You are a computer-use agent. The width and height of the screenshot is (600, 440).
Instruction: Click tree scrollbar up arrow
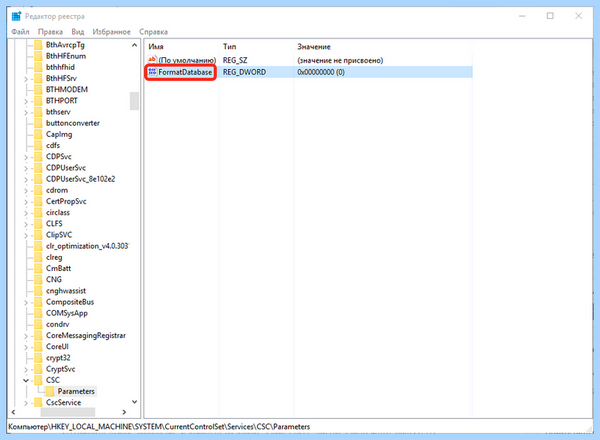(134, 45)
